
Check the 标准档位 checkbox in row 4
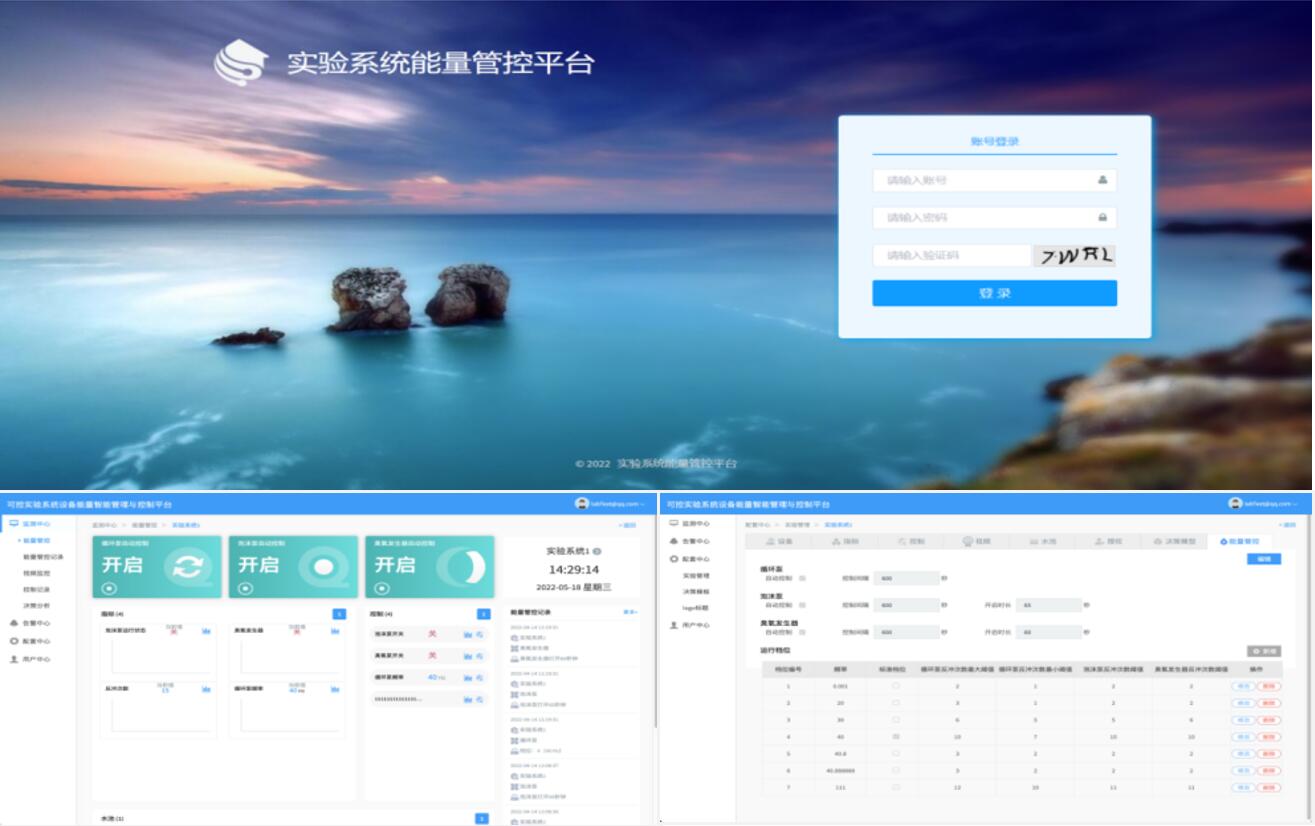point(895,736)
